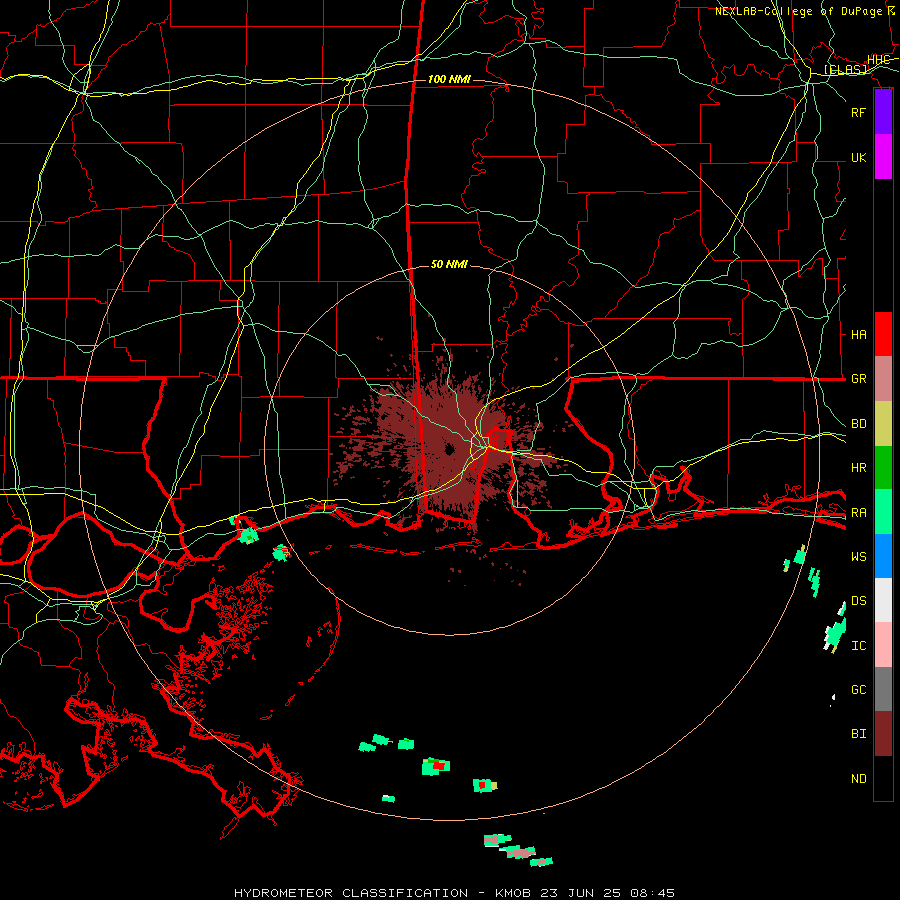This screenshot has height=900, width=900.
Task: Select the white DS dry snow swatch
Action: pyautogui.click(x=883, y=600)
